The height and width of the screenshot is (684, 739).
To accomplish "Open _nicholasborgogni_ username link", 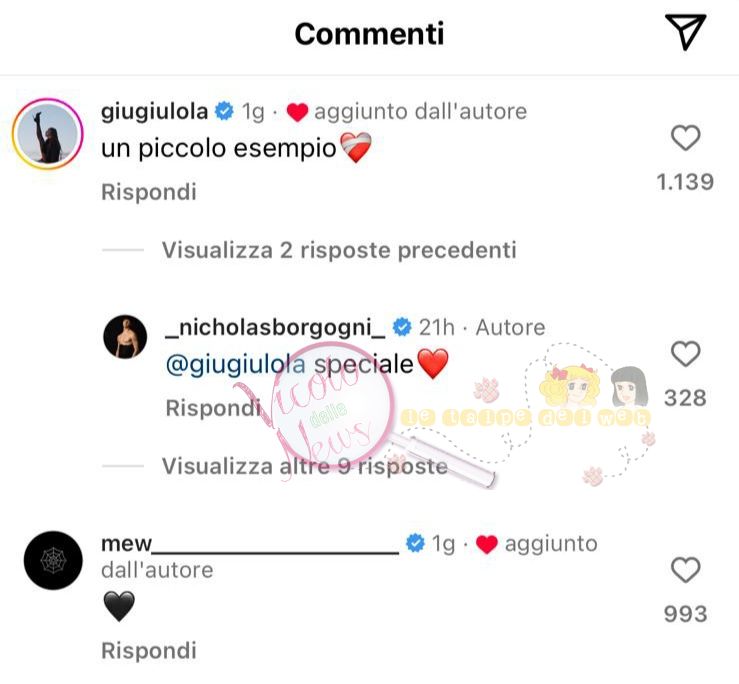I will coord(275,327).
